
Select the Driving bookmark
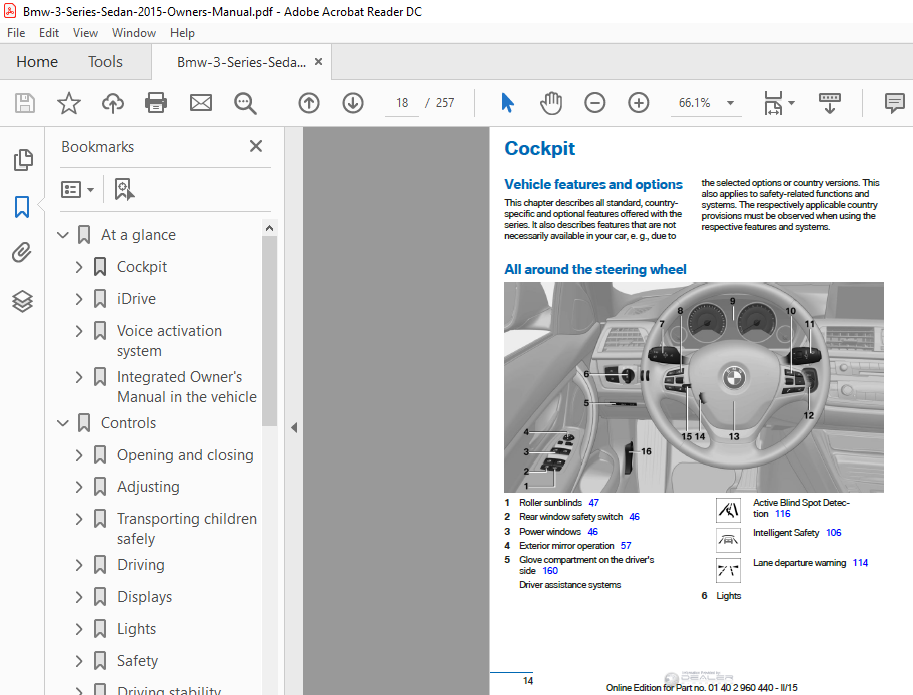[141, 565]
